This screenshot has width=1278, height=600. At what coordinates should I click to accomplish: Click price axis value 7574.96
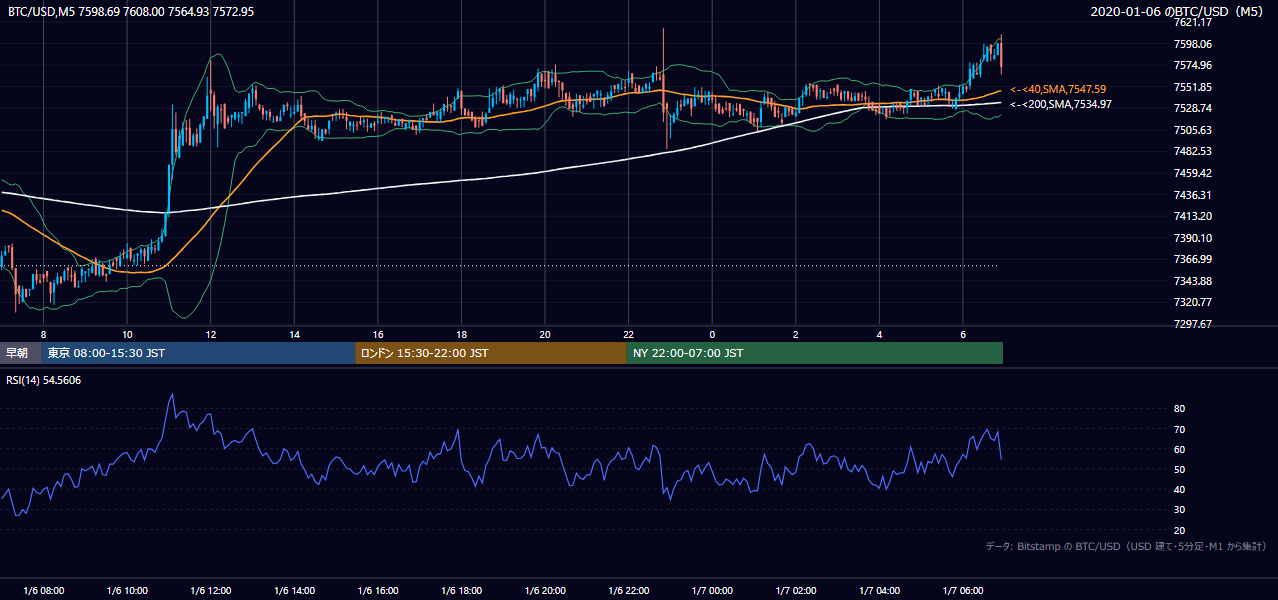point(1193,65)
